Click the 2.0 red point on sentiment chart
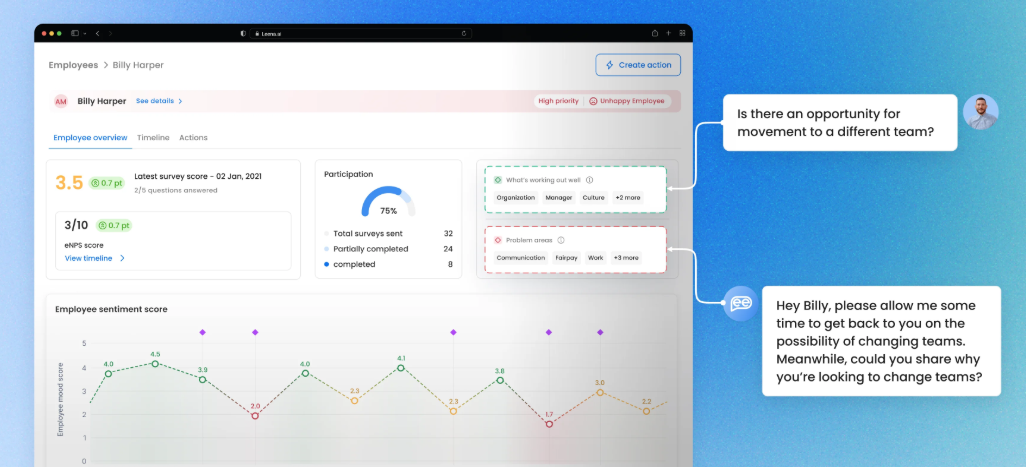 point(255,416)
